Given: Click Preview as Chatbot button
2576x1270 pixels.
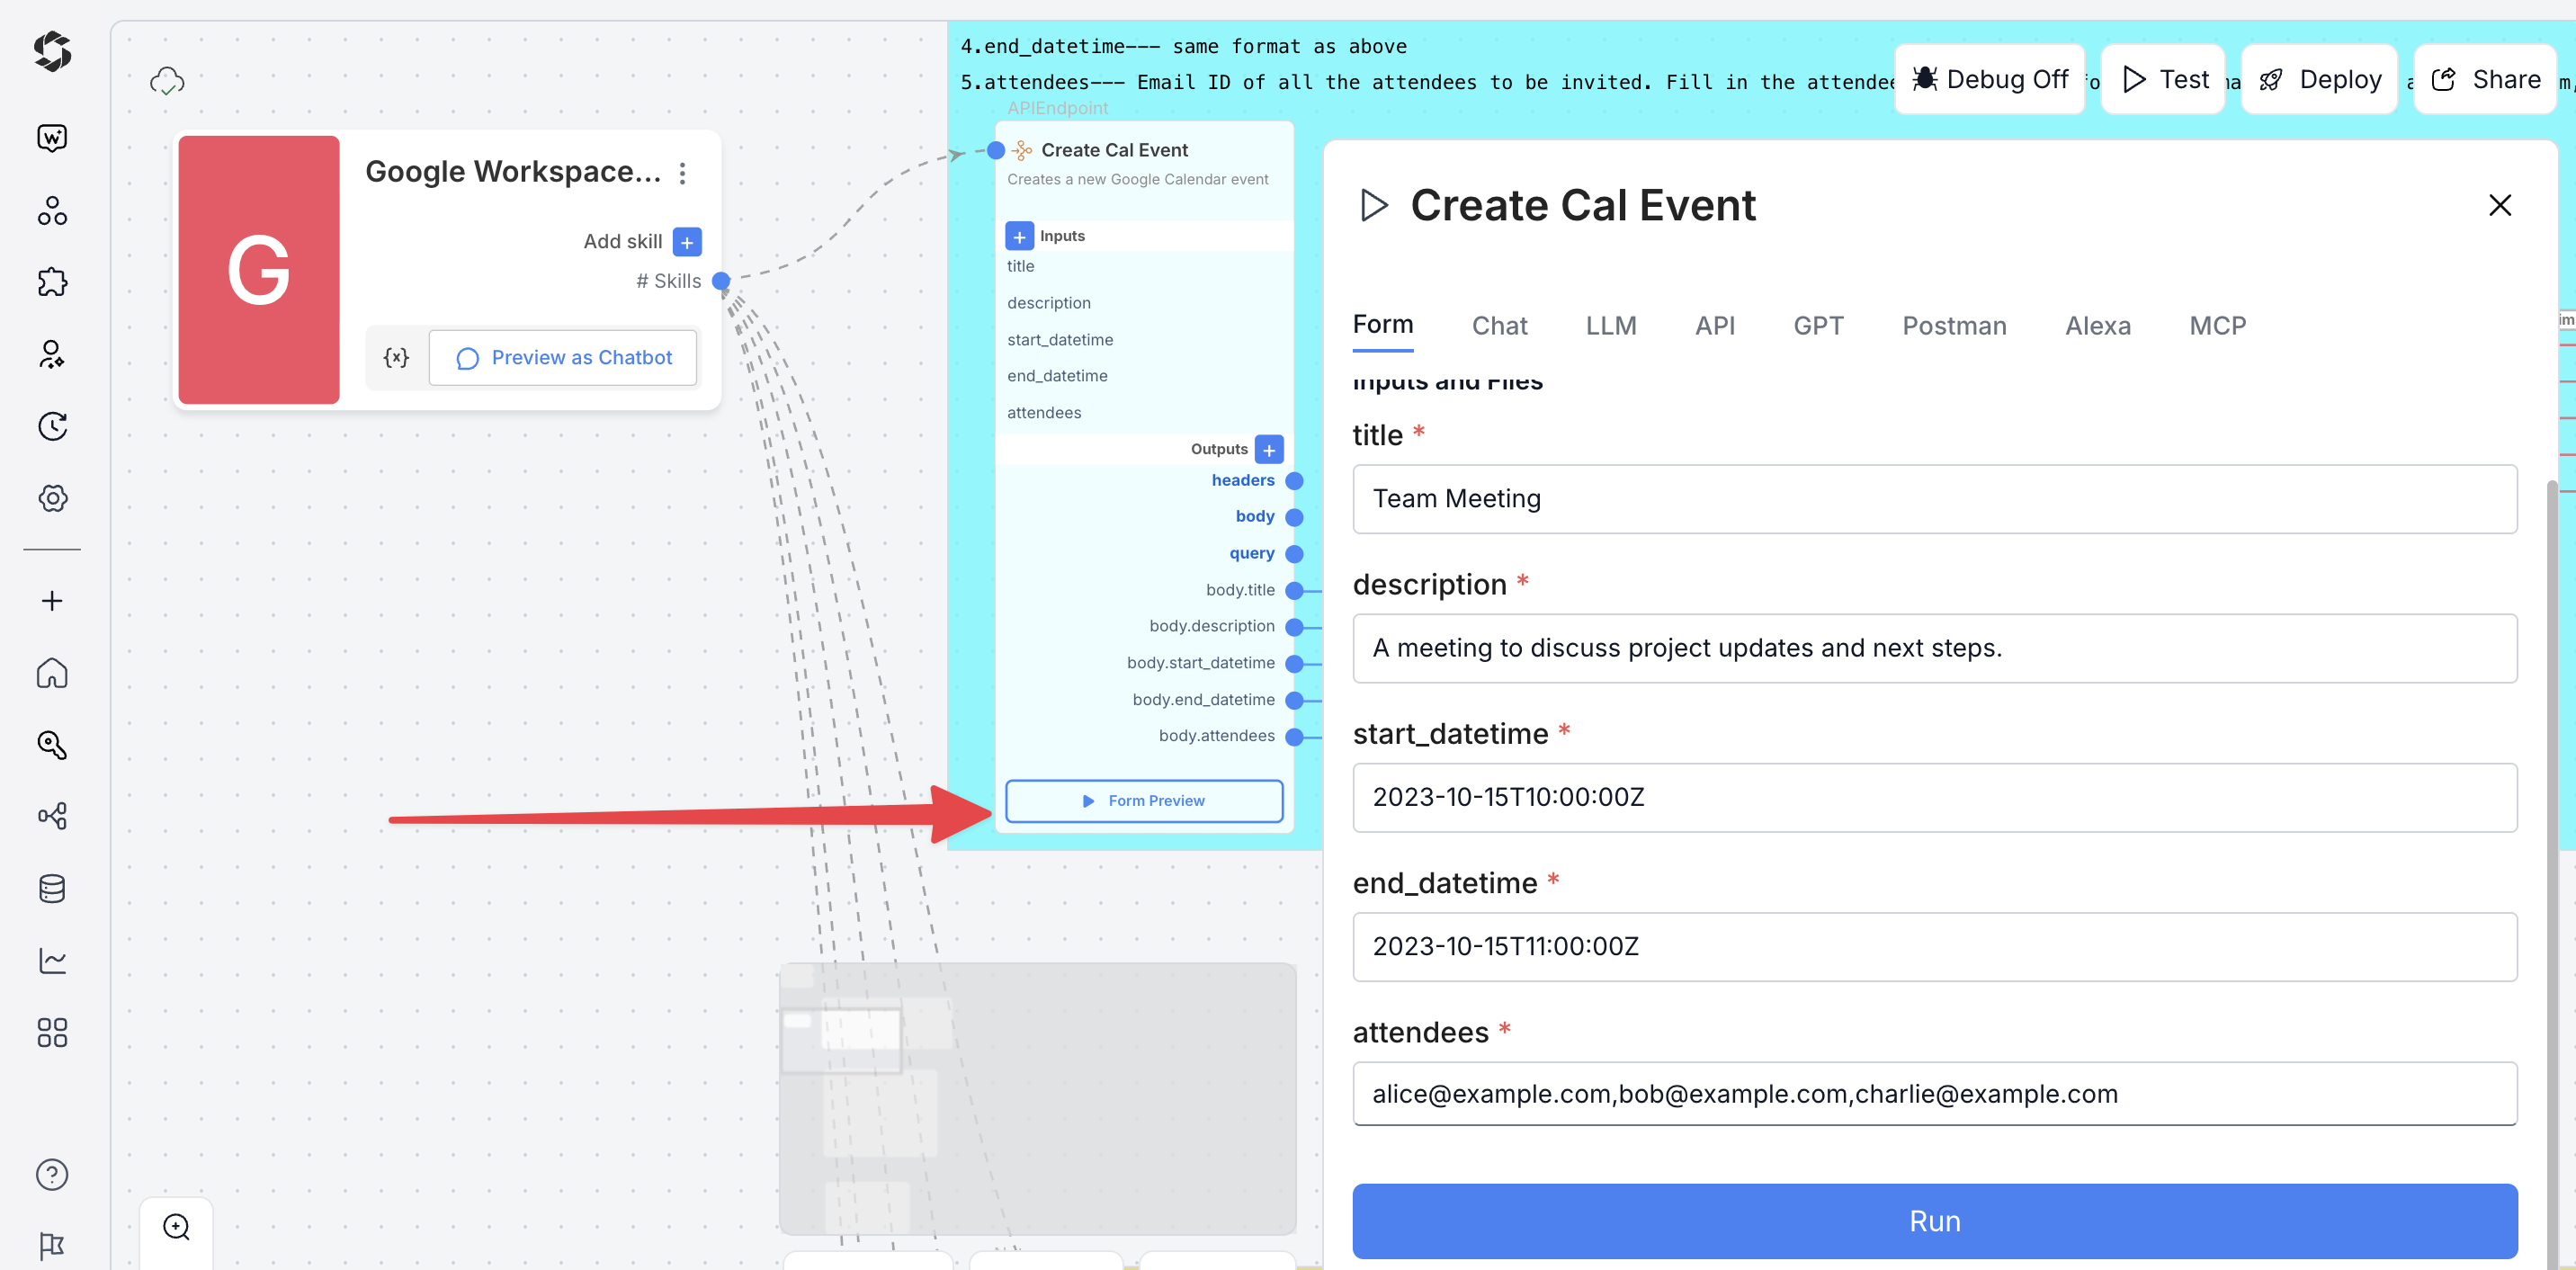Looking at the screenshot, I should (563, 357).
